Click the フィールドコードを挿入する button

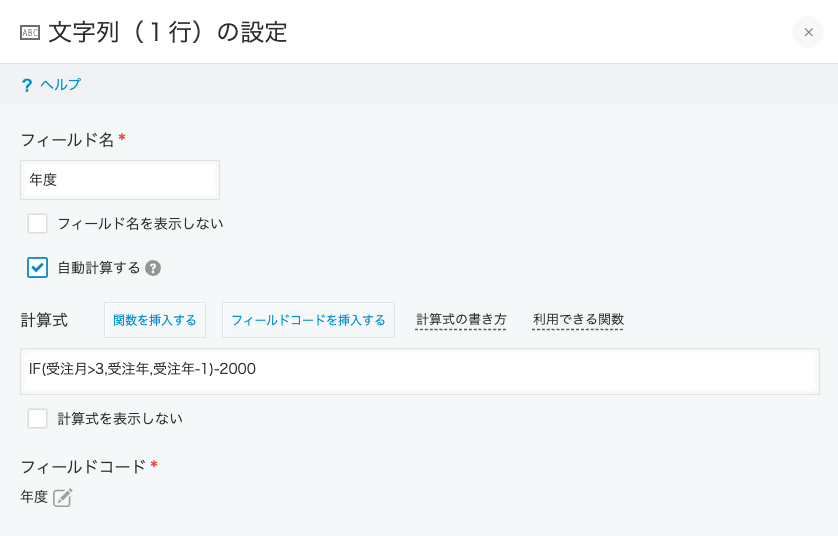[x=308, y=320]
